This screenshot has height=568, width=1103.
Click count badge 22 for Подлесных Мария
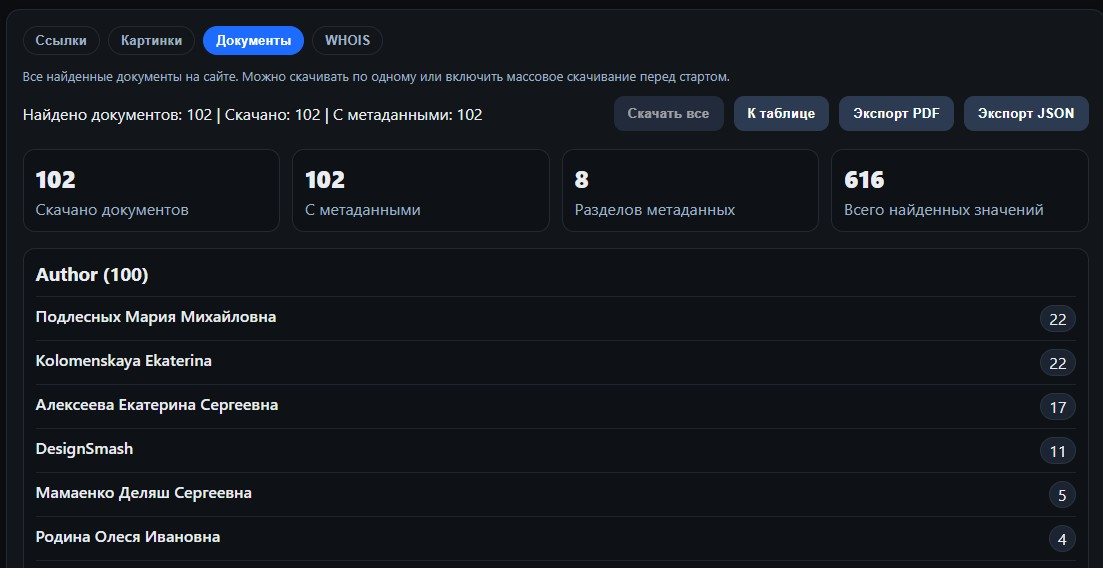[x=1058, y=320]
